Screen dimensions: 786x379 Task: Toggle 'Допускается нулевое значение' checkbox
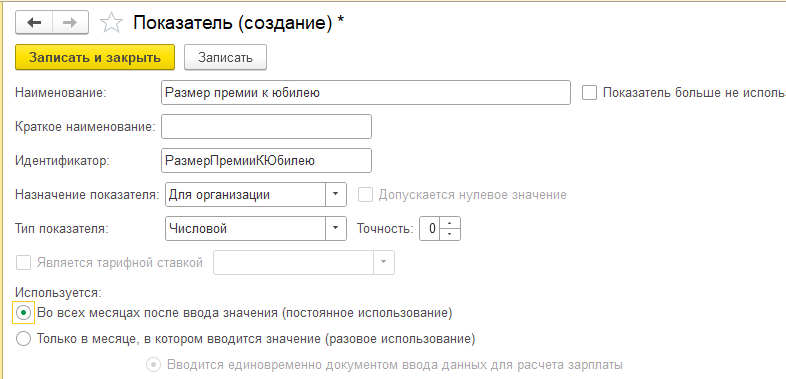[365, 195]
